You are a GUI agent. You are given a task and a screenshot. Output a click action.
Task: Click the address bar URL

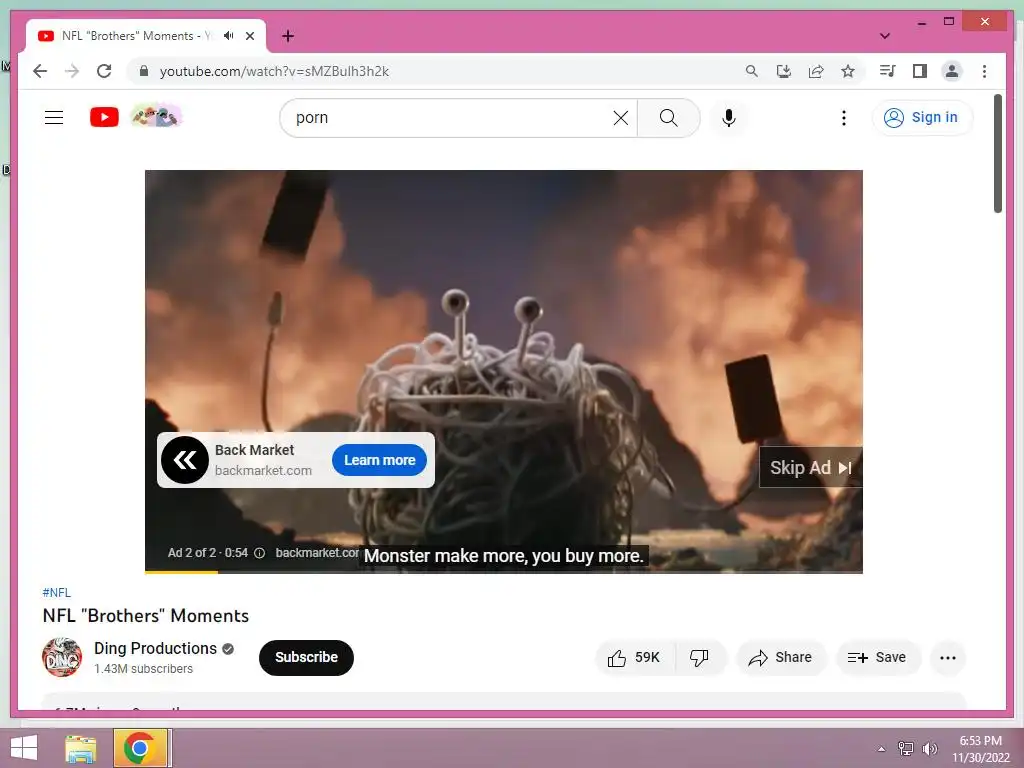274,71
